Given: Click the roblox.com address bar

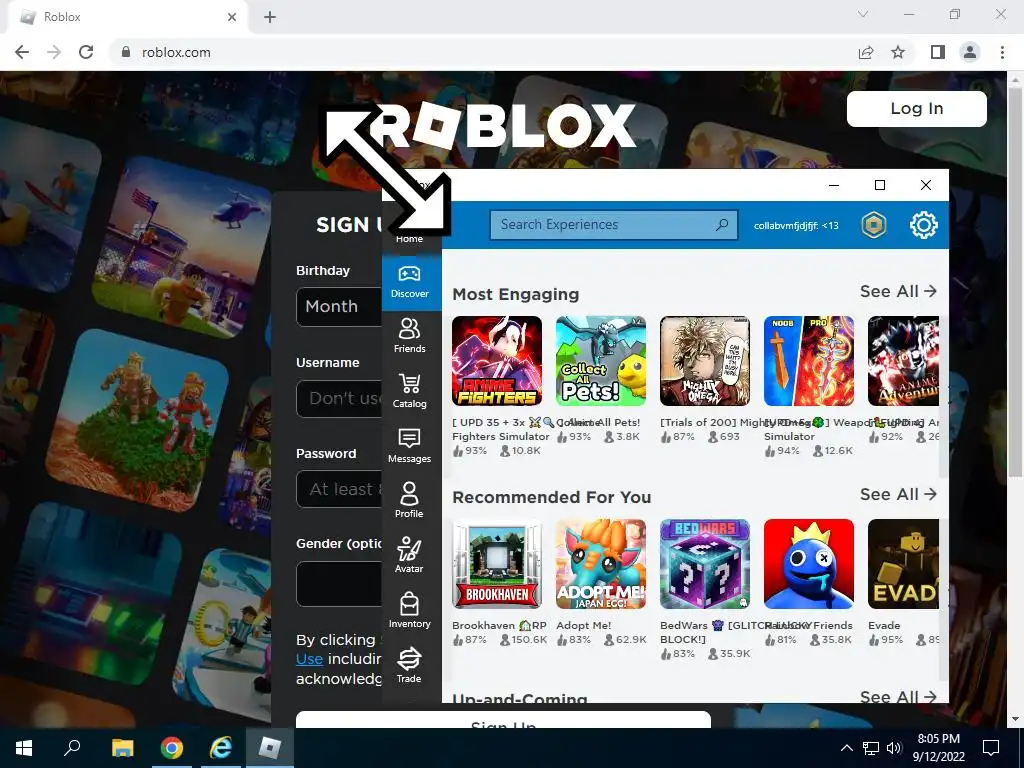Looking at the screenshot, I should (x=483, y=52).
